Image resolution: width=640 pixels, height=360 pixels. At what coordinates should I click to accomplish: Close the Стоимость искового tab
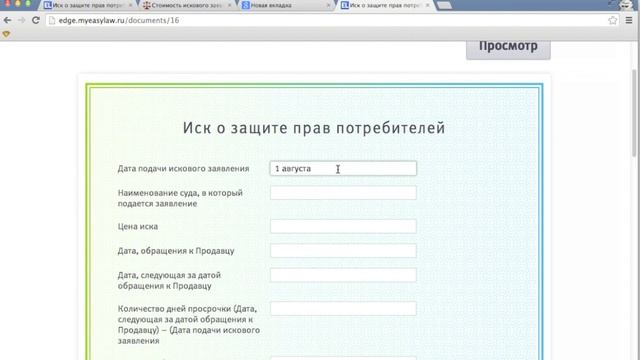(x=229, y=5)
